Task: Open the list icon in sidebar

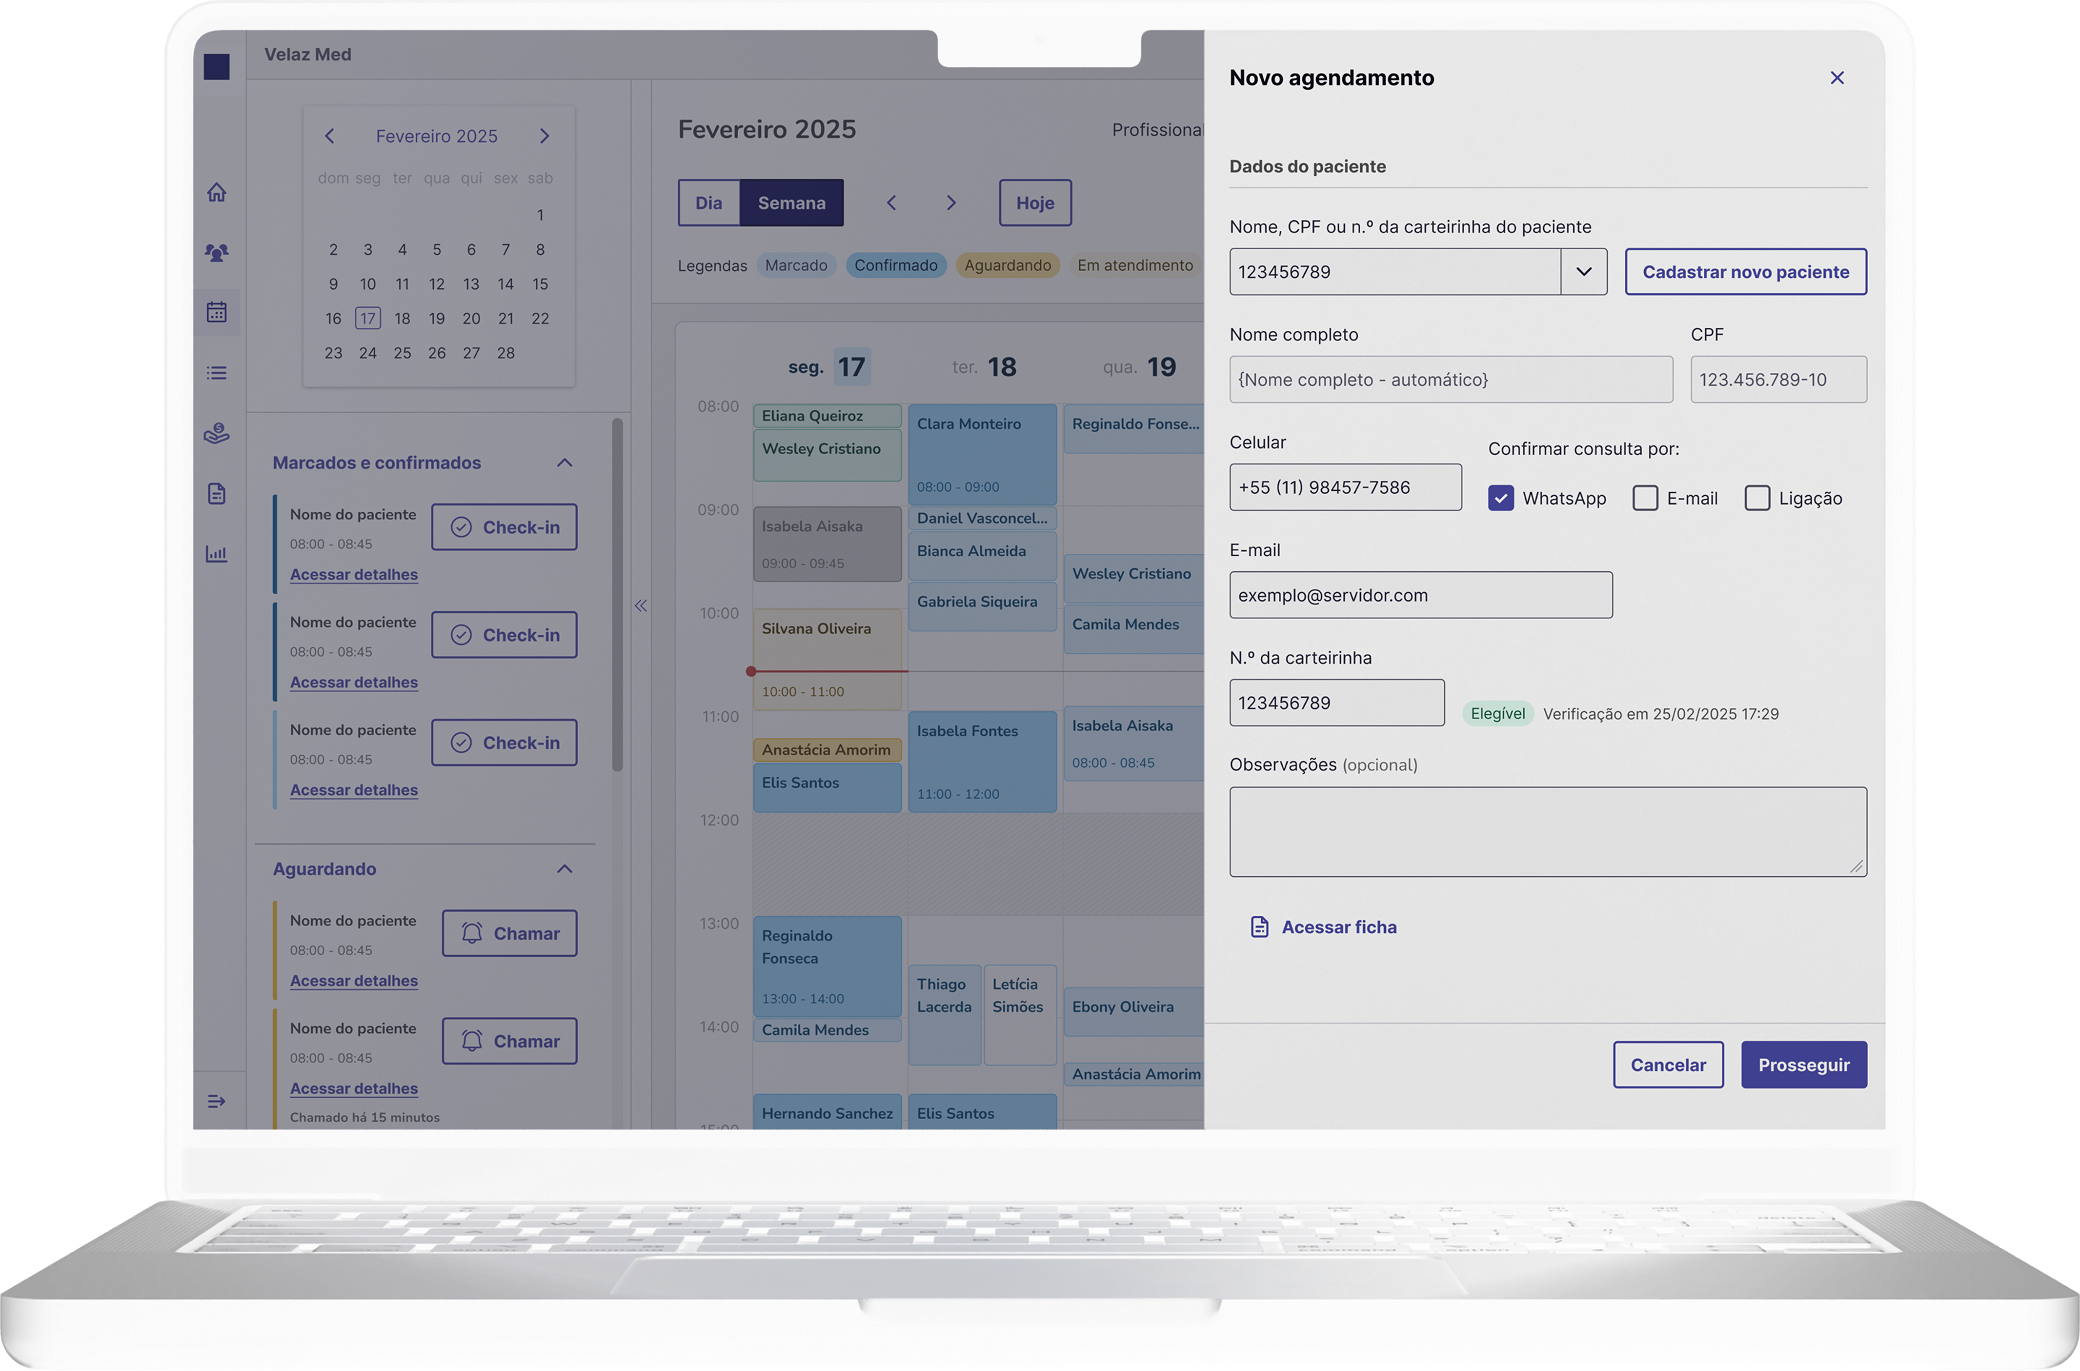Action: point(217,373)
